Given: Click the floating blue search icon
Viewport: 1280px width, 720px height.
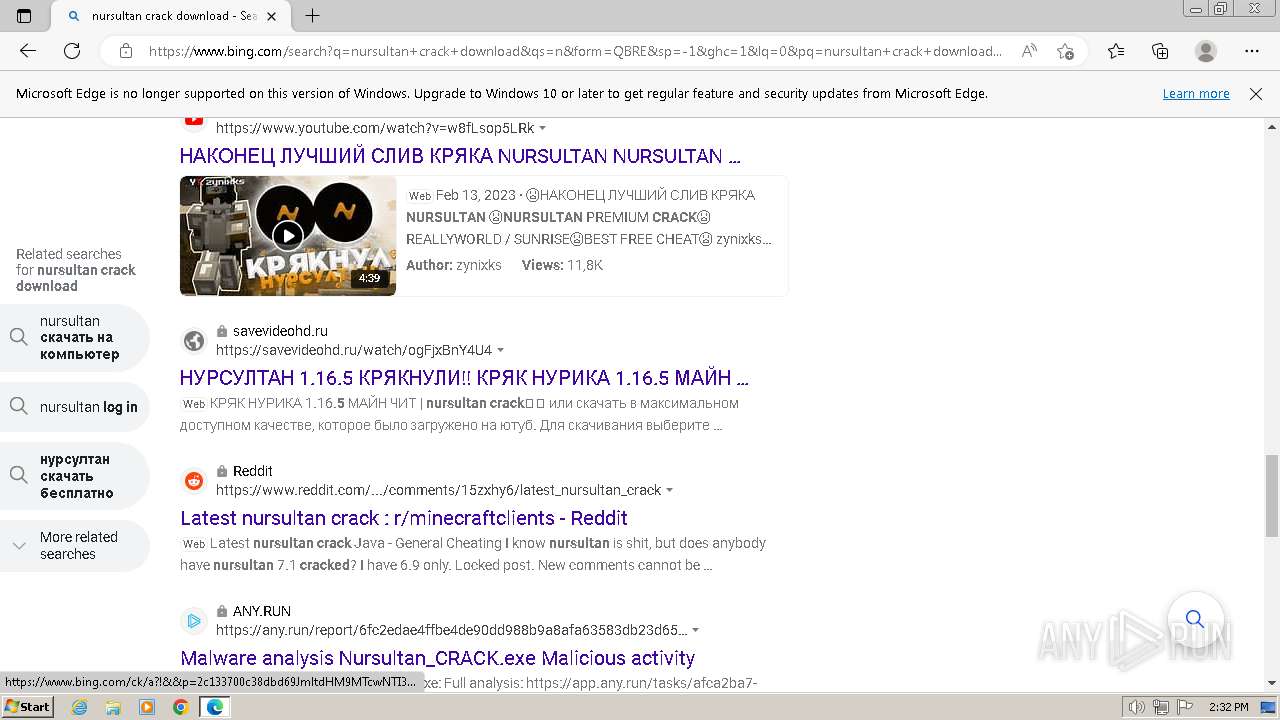Looking at the screenshot, I should click(x=1195, y=619).
